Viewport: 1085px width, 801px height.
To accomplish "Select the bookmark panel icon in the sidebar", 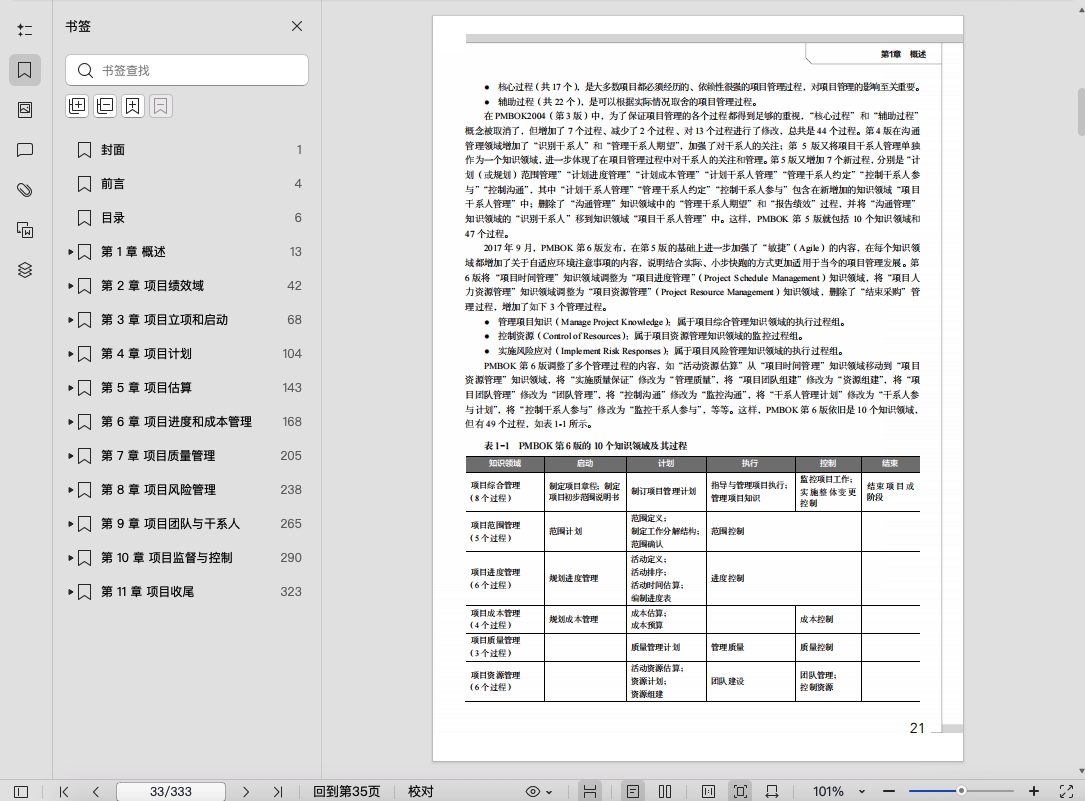I will pyautogui.click(x=25, y=70).
